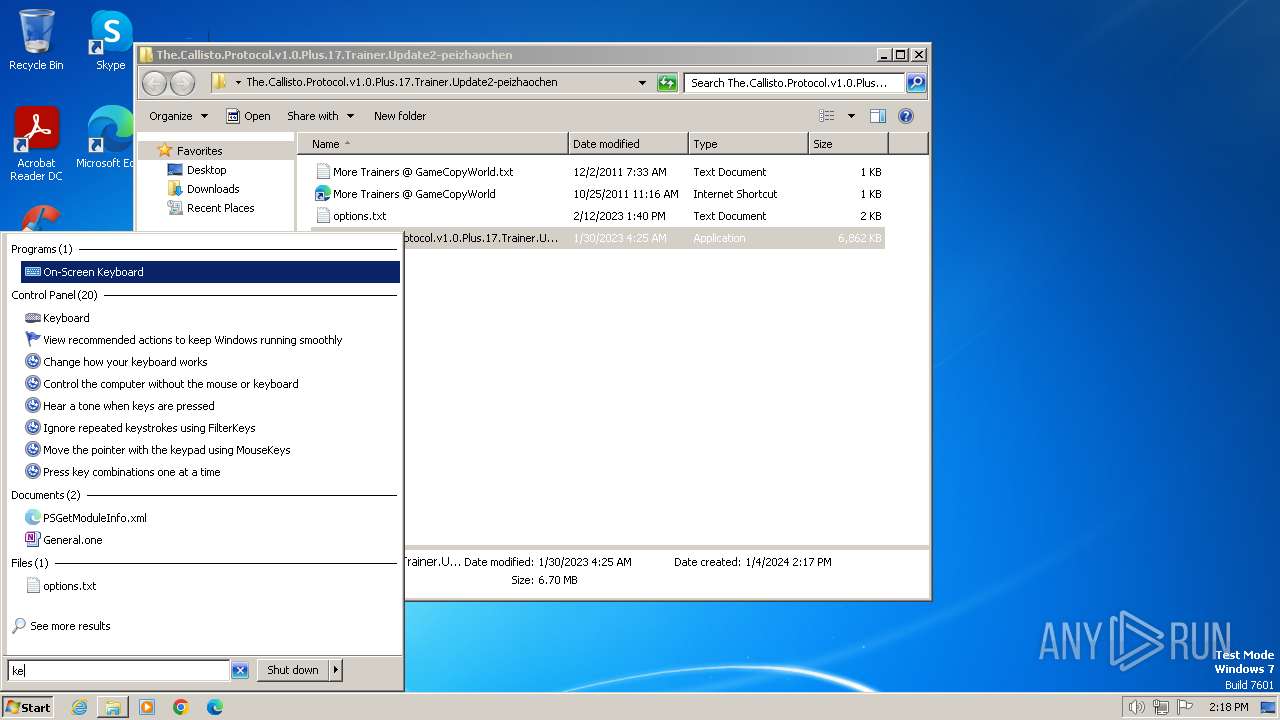Screen dimensions: 1280x720
Task: Select options.txt in the Explorer file list
Action: click(x=598, y=216)
